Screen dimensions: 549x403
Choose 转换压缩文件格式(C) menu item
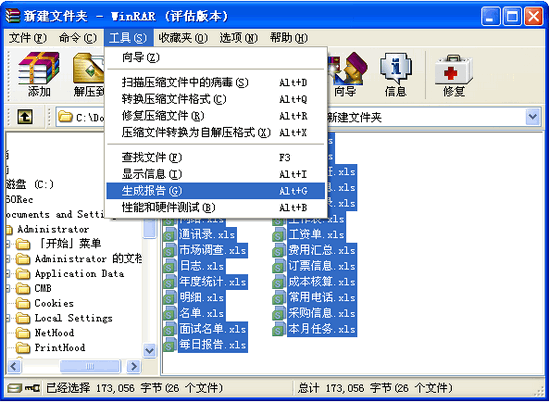[x=216, y=99]
